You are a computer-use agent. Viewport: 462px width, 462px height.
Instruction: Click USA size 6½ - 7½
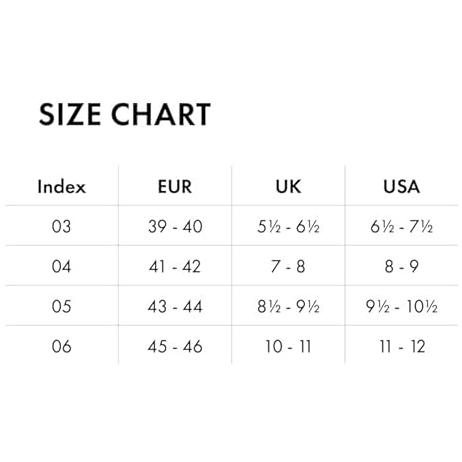[x=401, y=227]
